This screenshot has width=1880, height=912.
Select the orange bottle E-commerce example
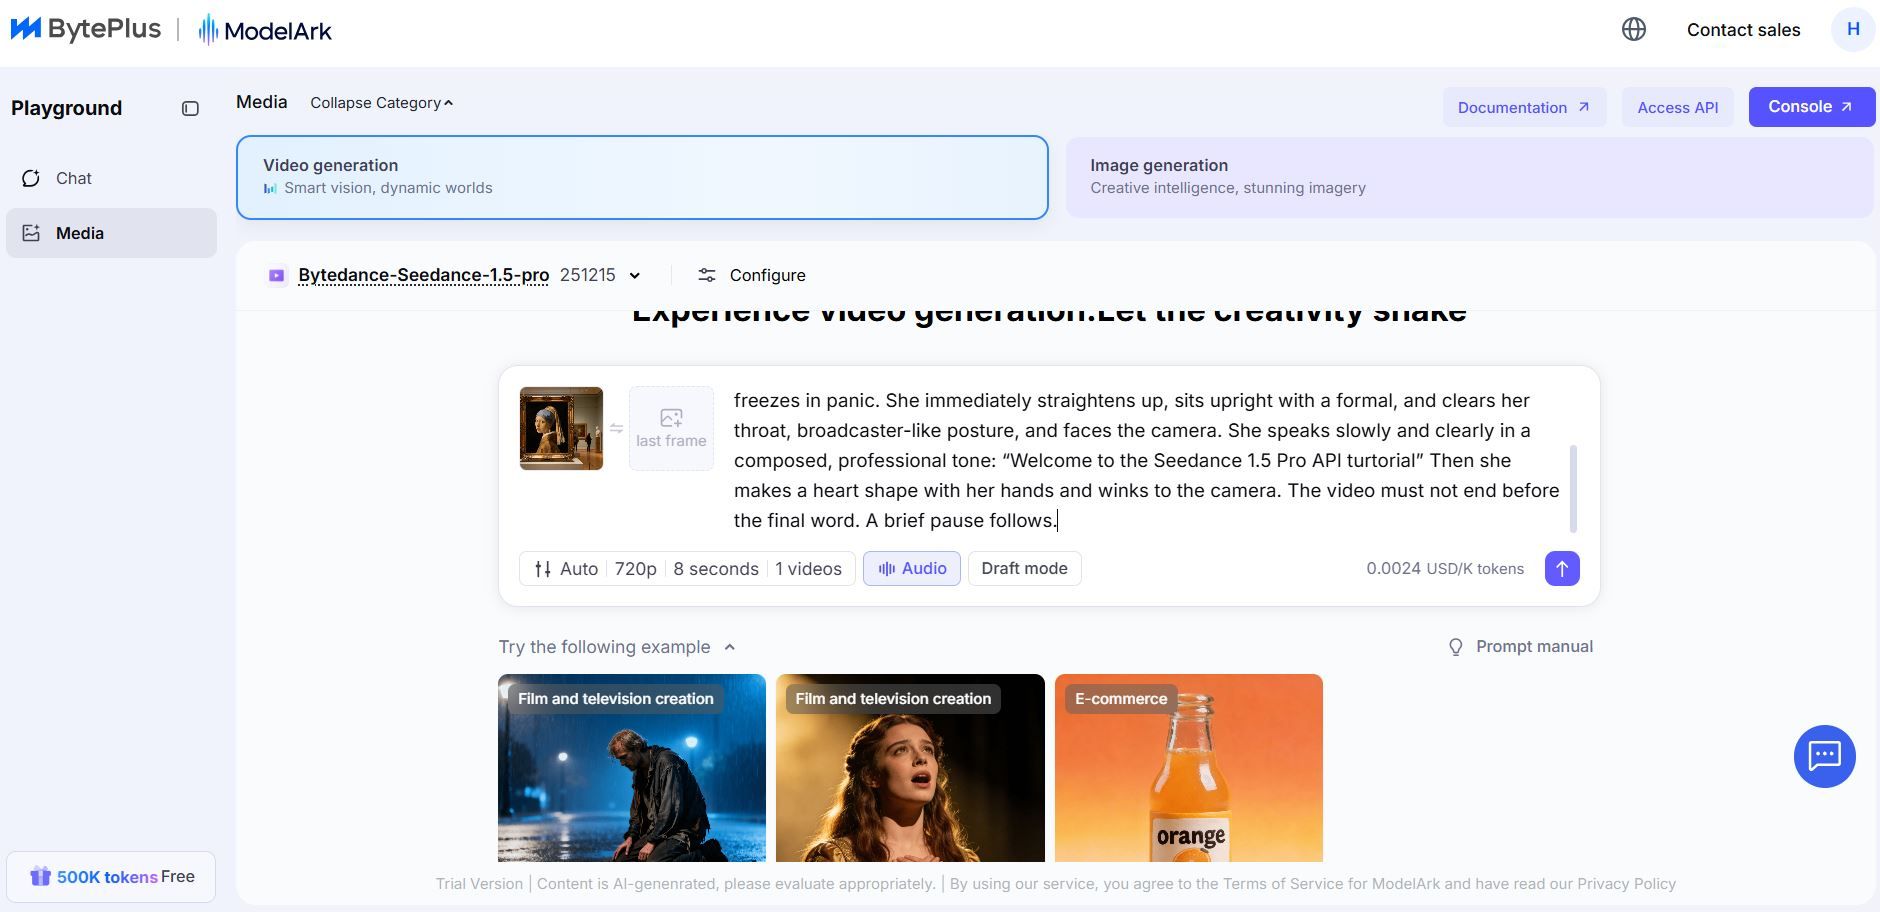[x=1188, y=768]
